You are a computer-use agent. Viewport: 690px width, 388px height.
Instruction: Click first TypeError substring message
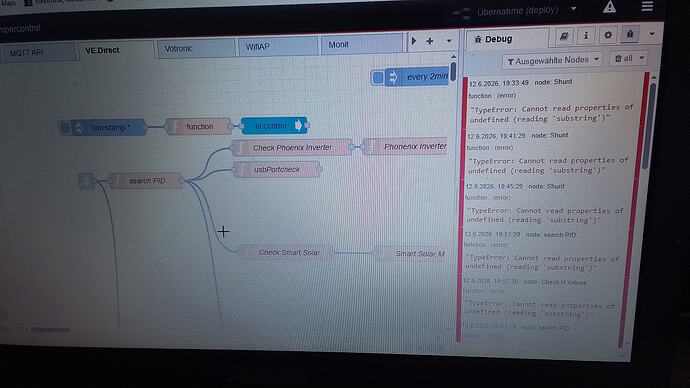coord(551,113)
